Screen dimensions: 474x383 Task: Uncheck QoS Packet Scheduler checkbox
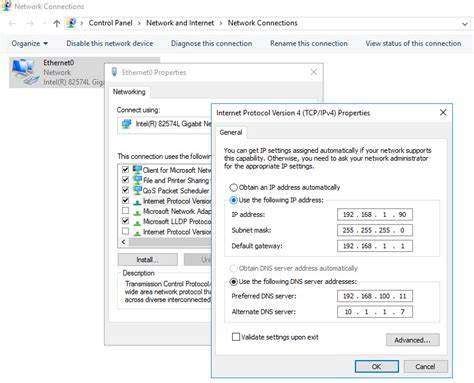[125, 190]
